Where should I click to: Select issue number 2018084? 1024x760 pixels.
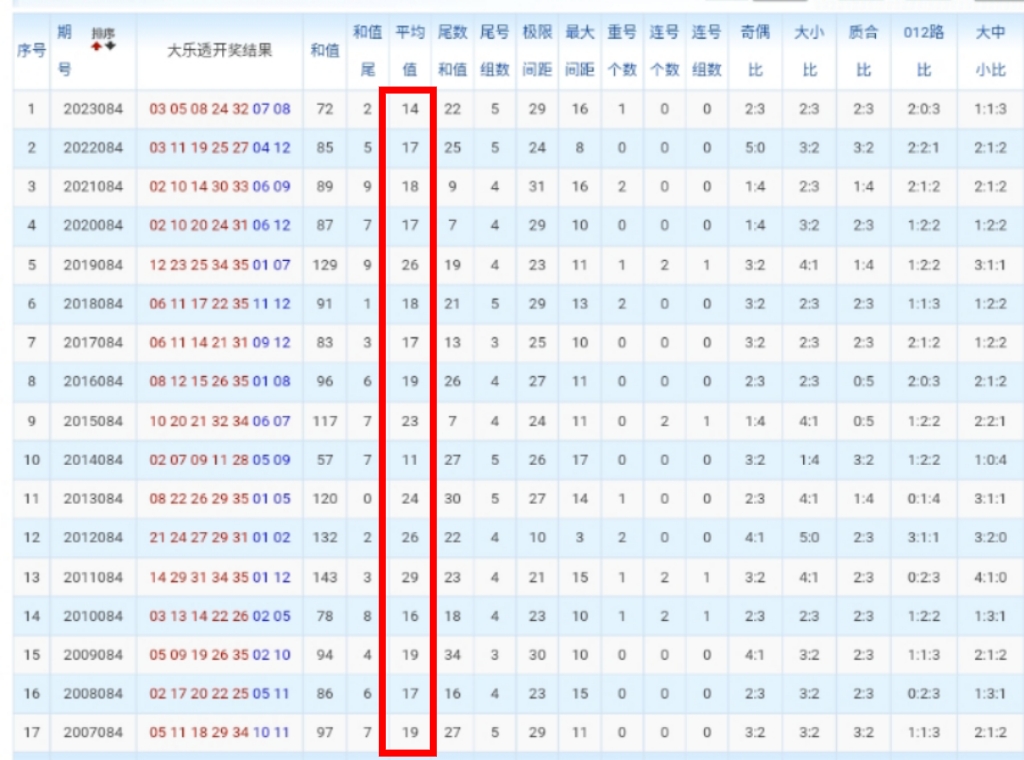pos(93,304)
